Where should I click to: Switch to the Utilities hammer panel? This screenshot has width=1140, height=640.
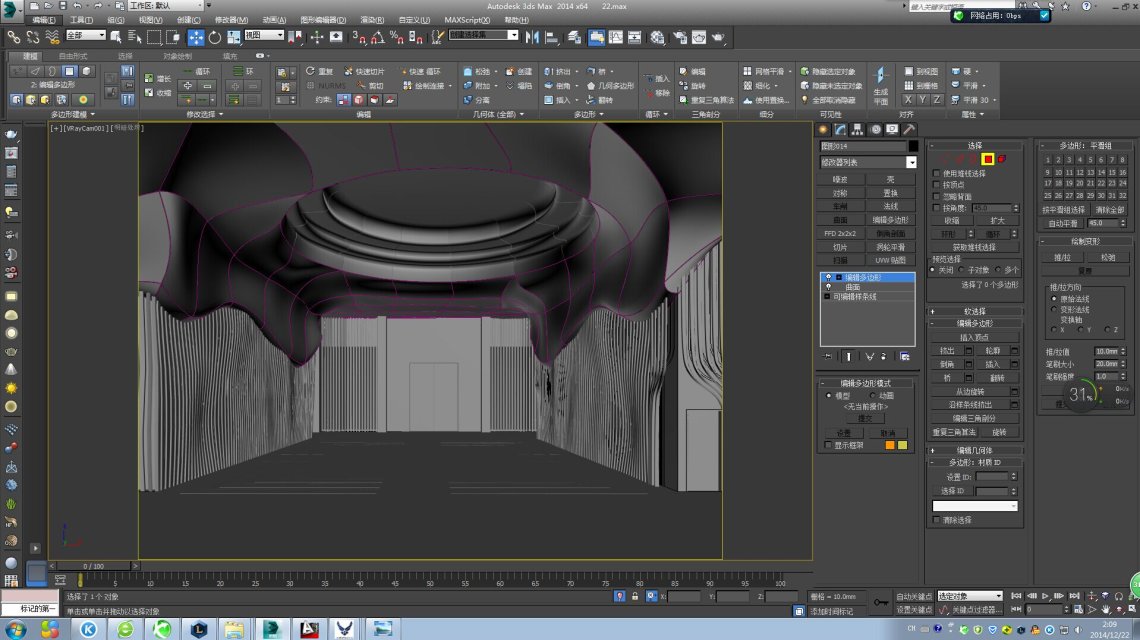(909, 129)
